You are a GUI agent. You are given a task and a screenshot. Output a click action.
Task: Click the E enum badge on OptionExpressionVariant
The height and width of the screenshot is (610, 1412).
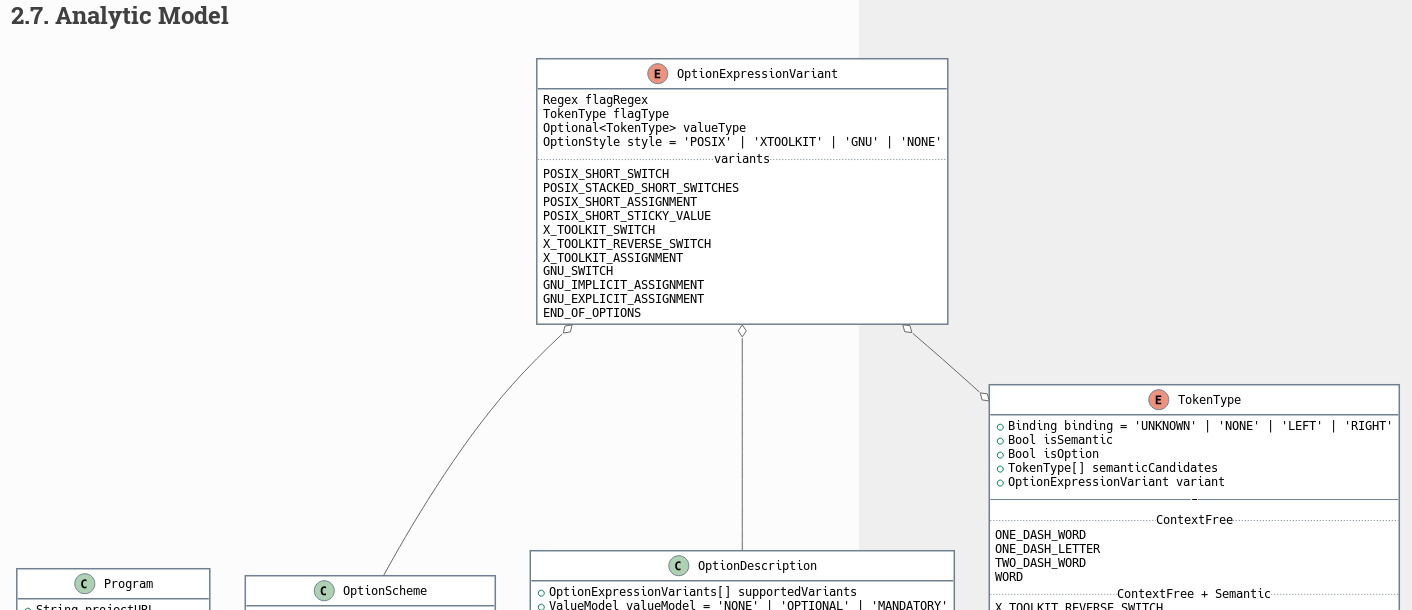tap(657, 73)
